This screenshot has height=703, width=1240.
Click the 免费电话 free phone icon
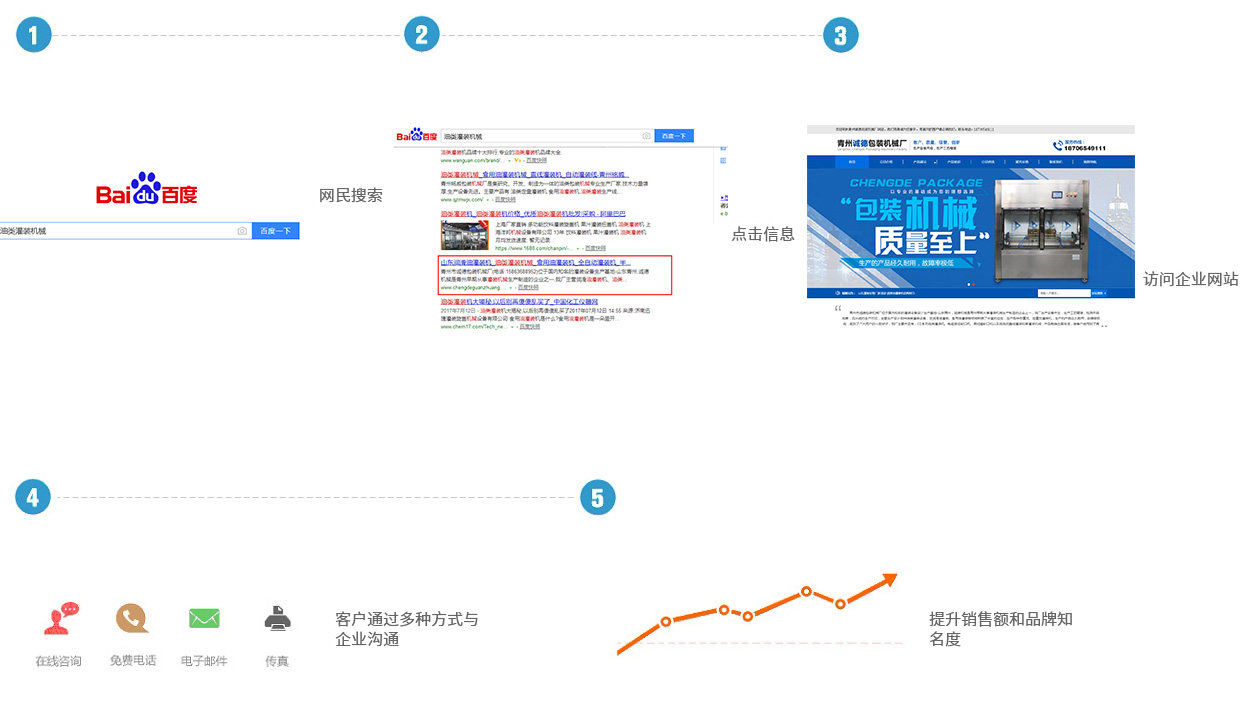(132, 619)
